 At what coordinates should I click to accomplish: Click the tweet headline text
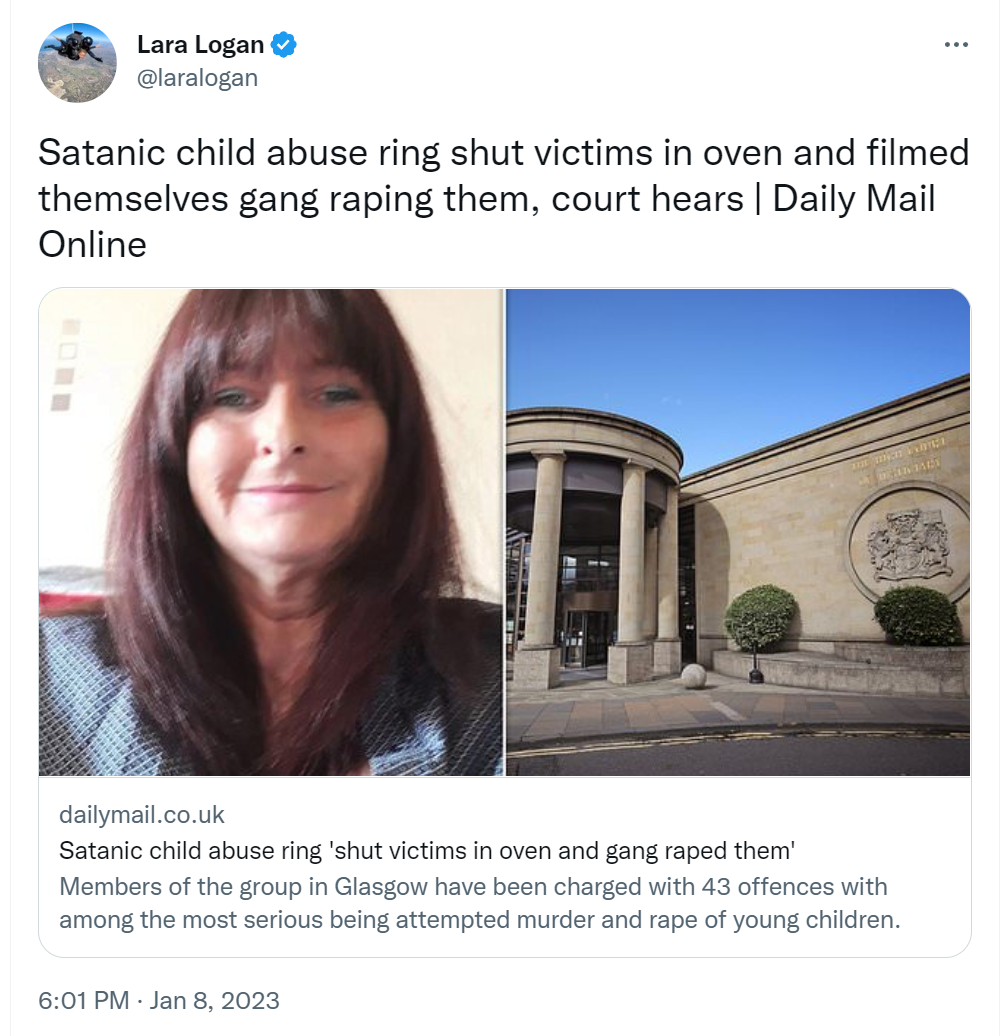click(x=503, y=198)
